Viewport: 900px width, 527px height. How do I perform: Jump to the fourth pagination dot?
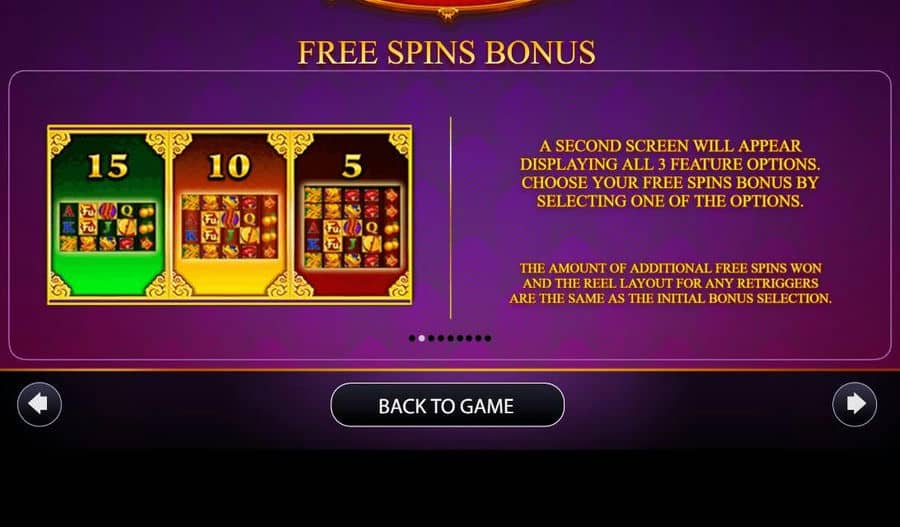[x=441, y=338]
